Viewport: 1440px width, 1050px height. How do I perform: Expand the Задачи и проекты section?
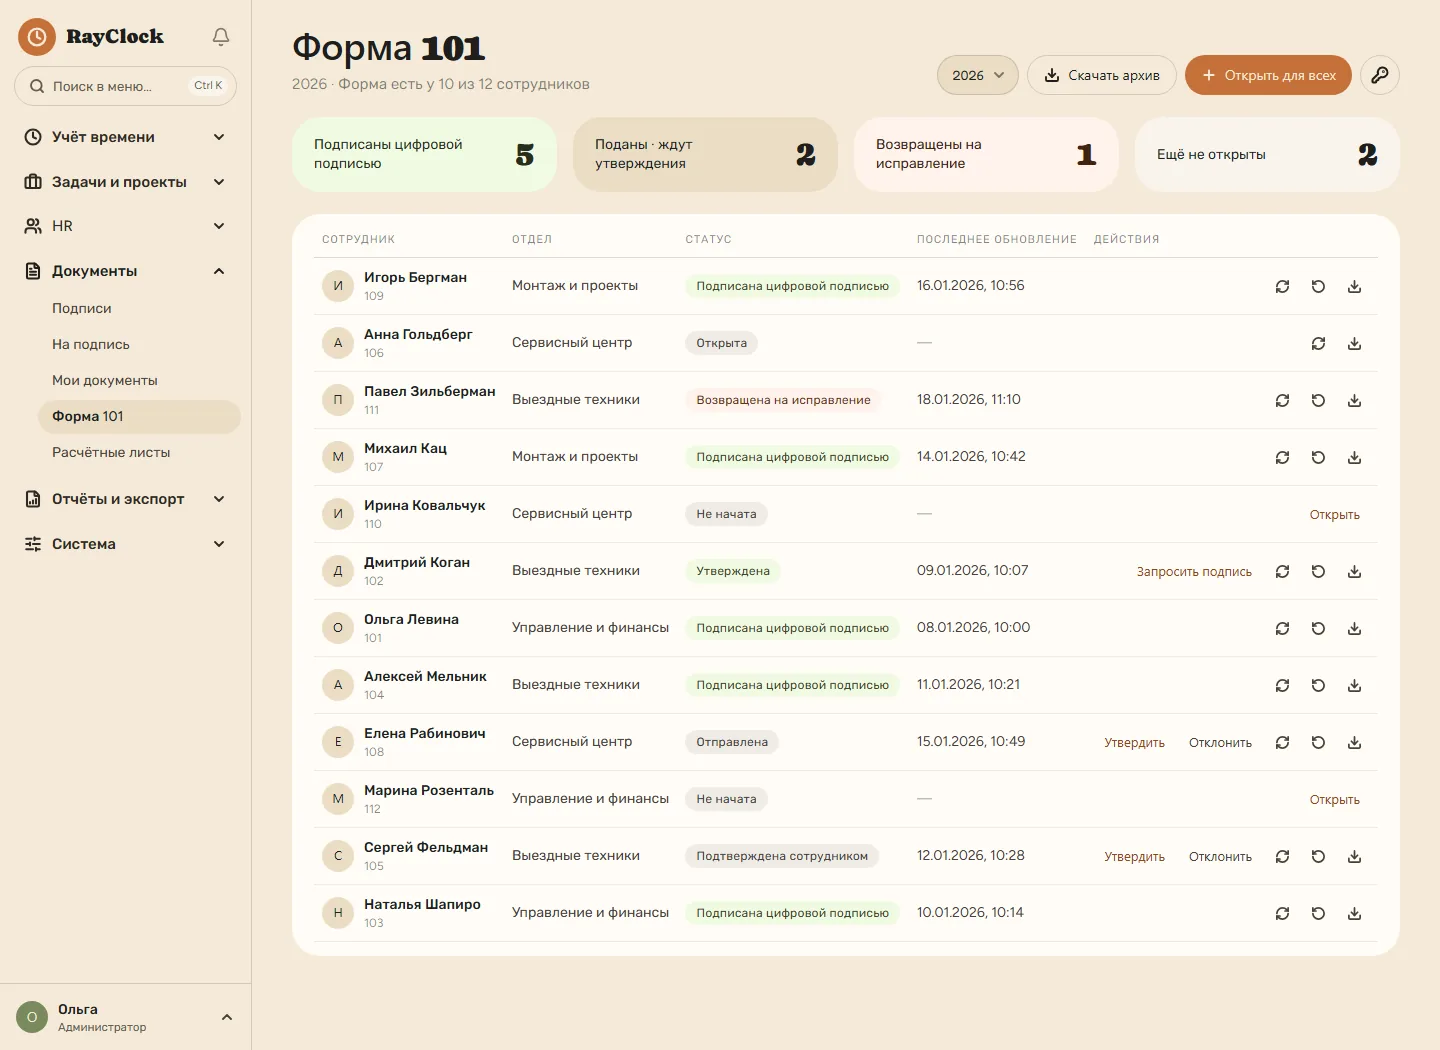pos(126,182)
